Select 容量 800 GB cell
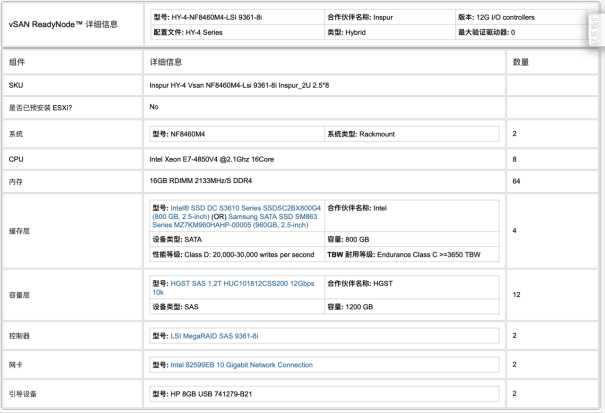Image resolution: width=605 pixels, height=413 pixels. click(x=412, y=239)
